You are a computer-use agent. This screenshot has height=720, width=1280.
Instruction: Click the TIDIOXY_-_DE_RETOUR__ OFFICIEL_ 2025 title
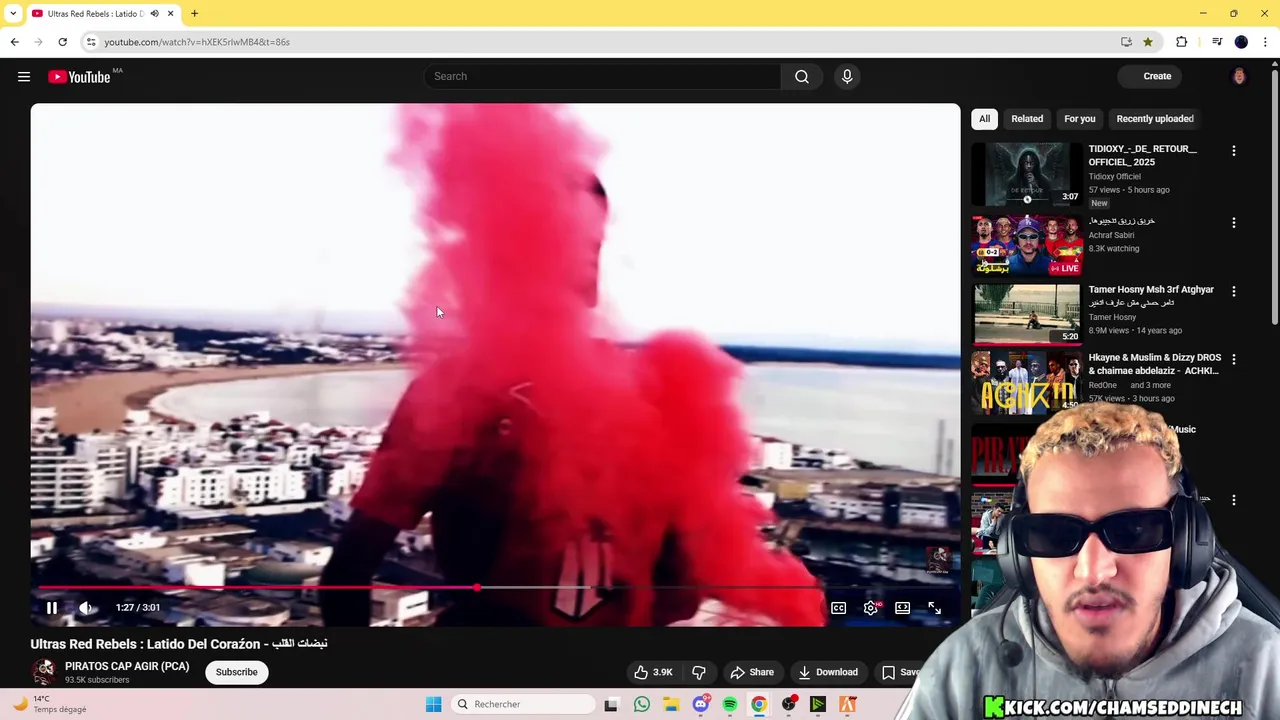tap(1143, 155)
